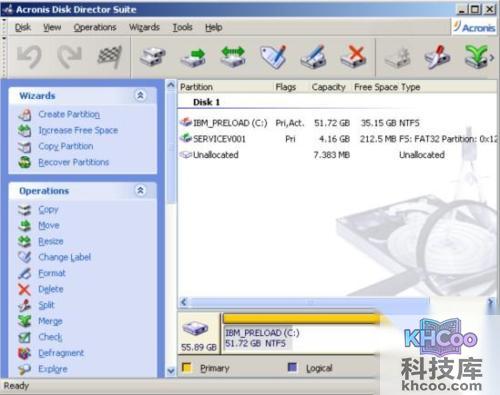Sort by the Capacity column header
Viewport: 500px width, 395px height.
(329, 87)
